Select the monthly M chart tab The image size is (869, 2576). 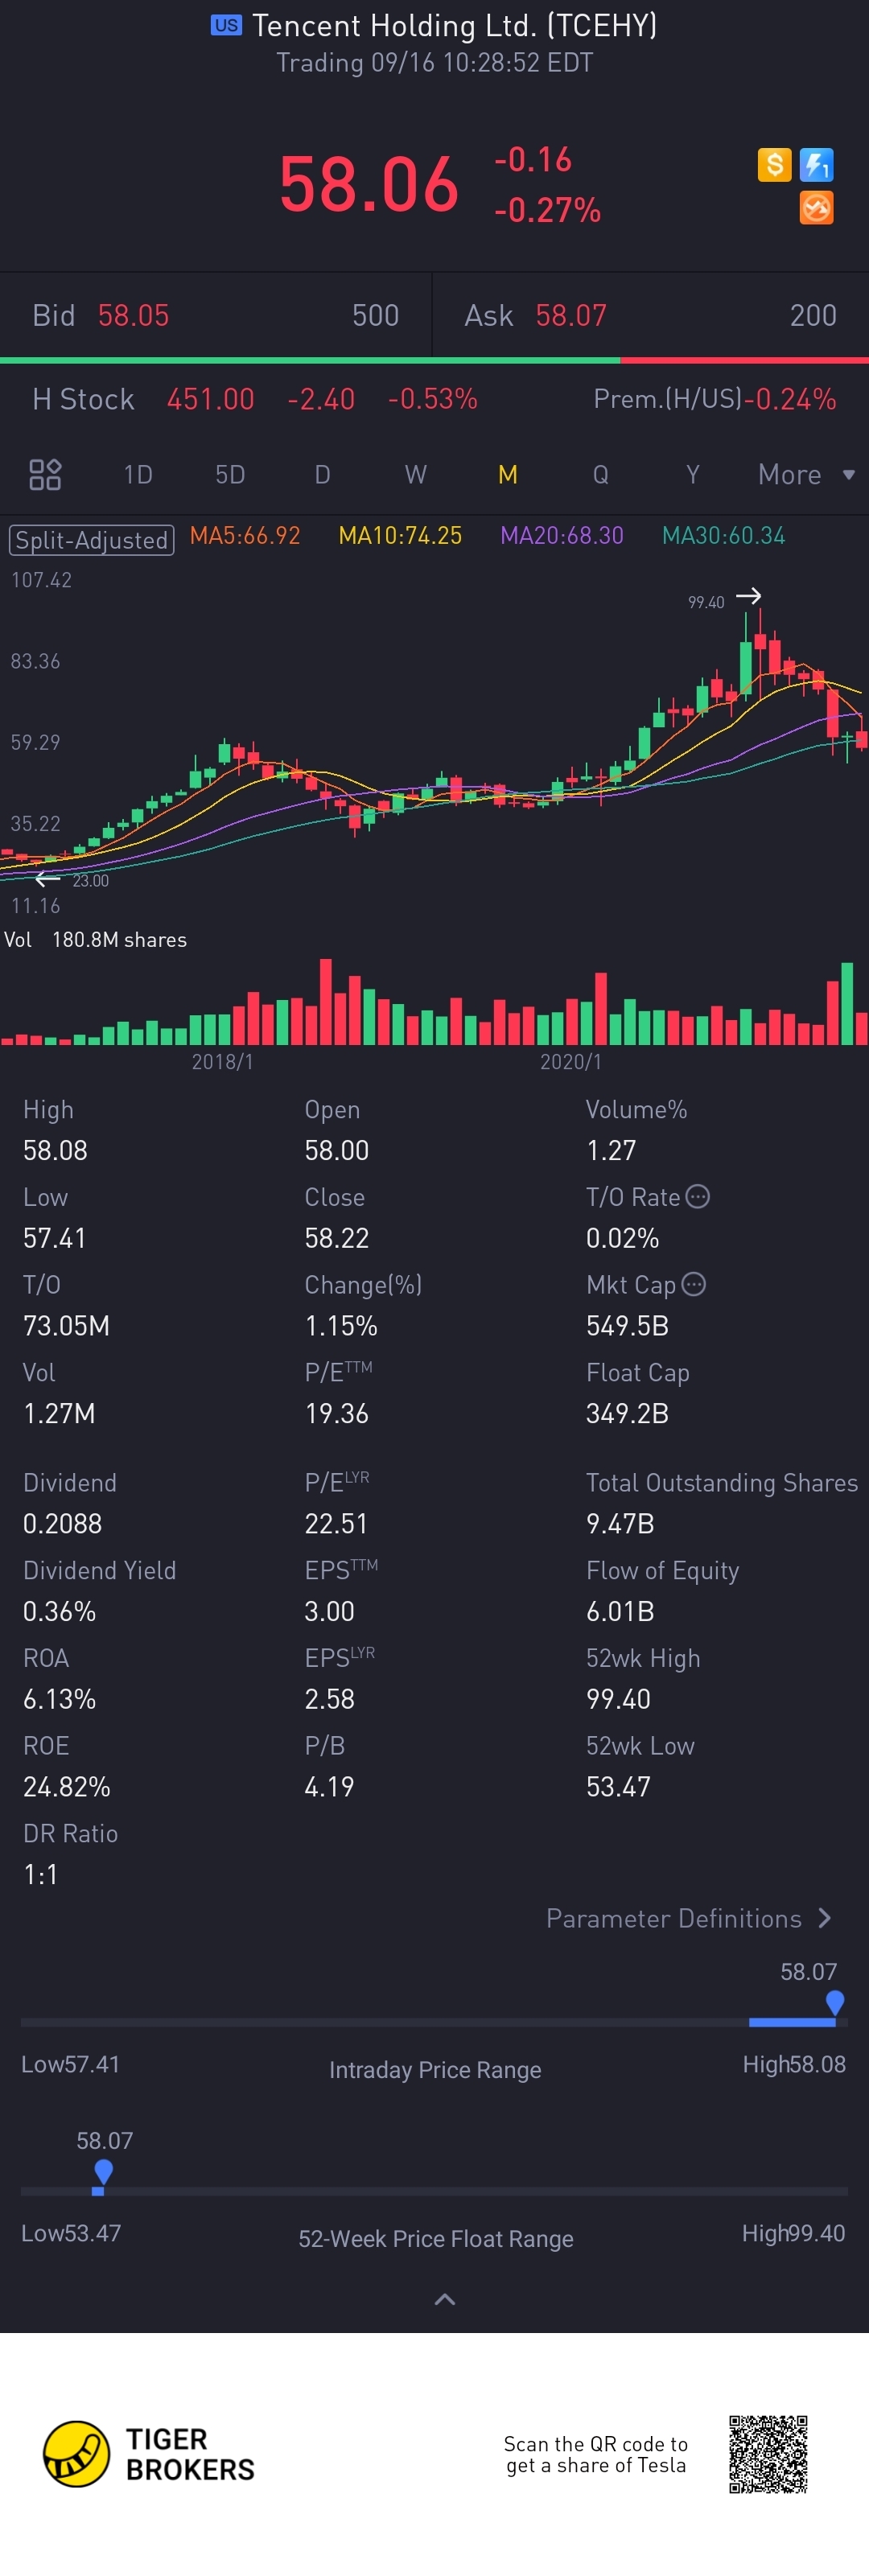click(x=508, y=474)
